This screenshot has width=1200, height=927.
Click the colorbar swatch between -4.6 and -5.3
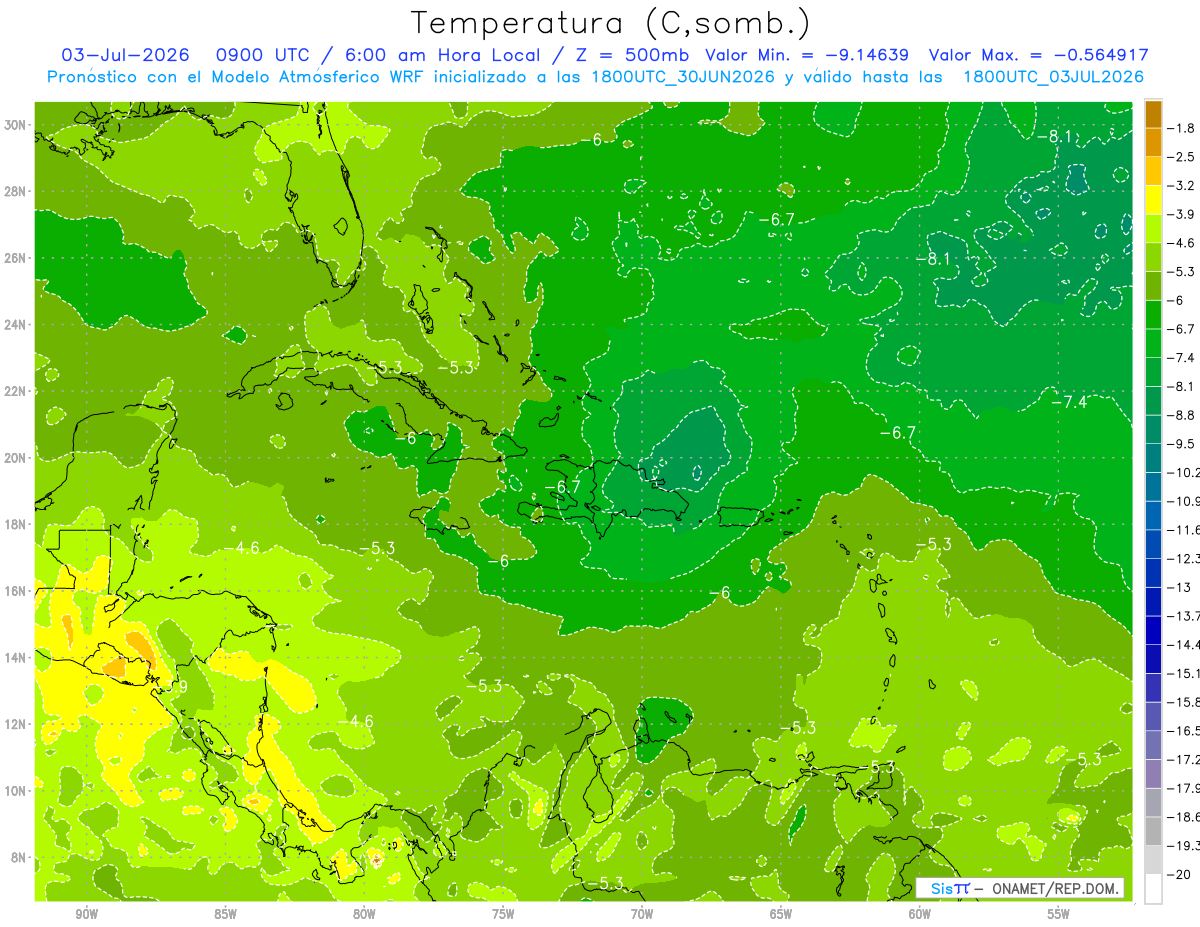(x=1153, y=257)
